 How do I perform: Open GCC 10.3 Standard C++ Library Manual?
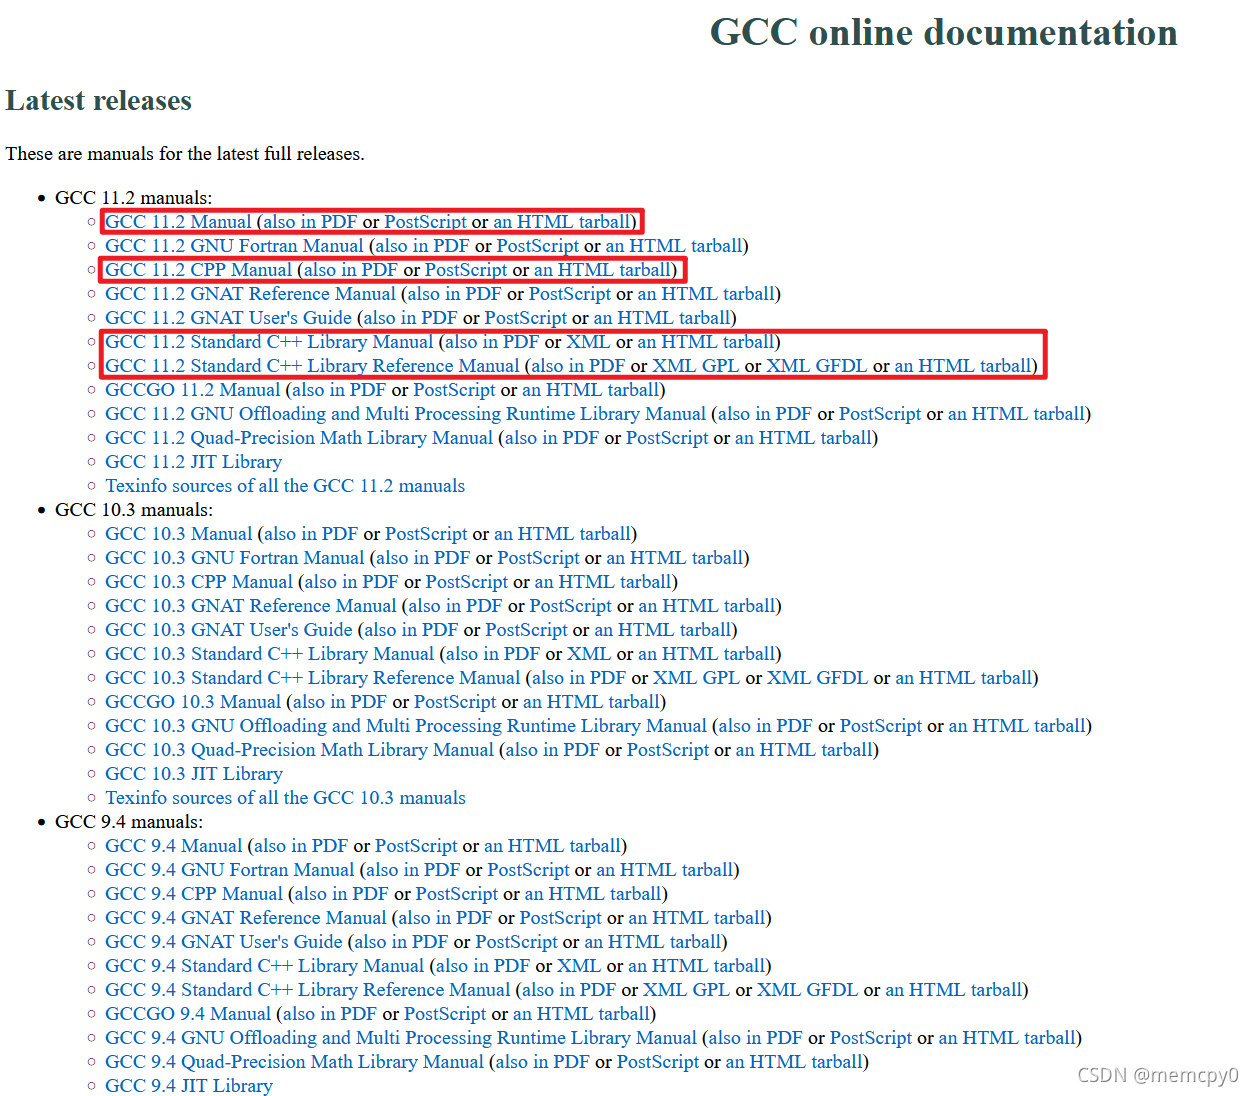pos(270,654)
